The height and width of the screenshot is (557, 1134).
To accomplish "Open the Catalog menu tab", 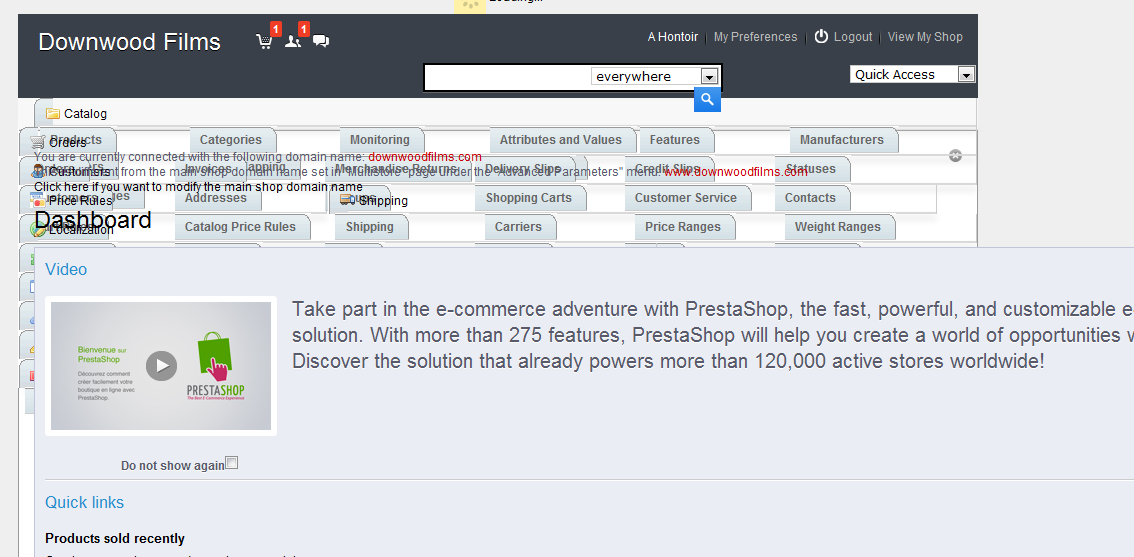I will click(x=85, y=114).
